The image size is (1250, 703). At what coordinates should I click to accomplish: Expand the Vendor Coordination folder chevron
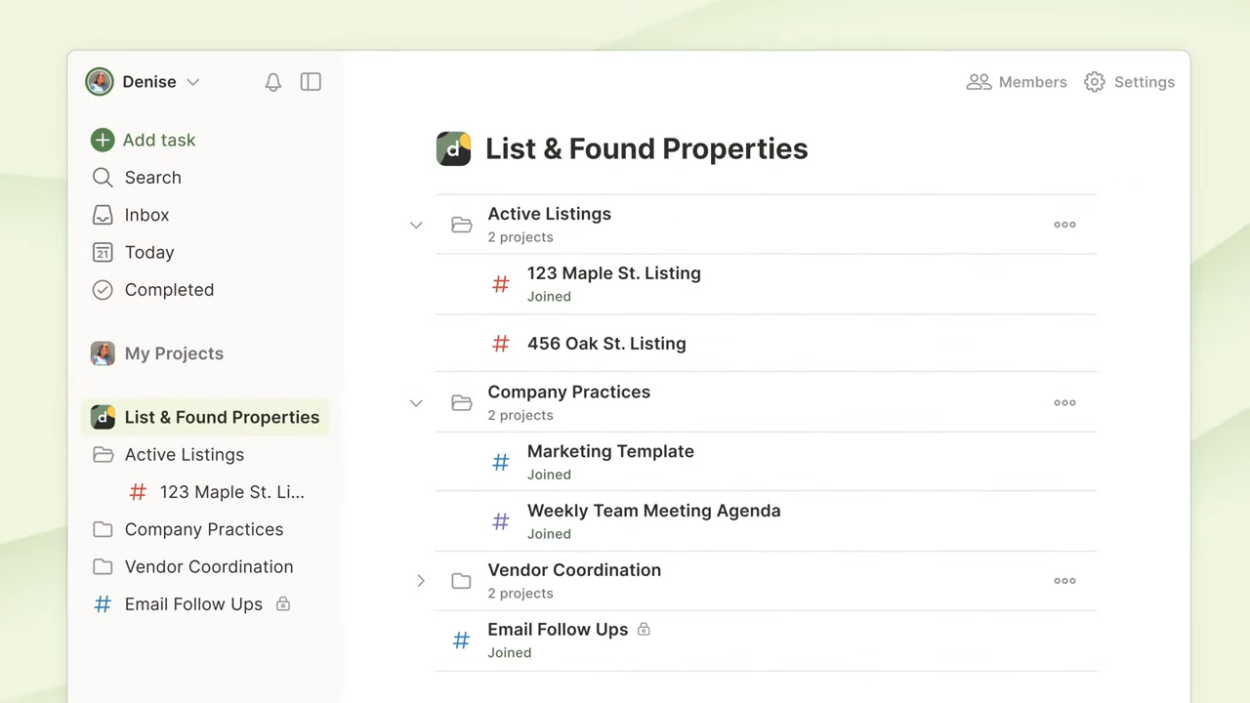(x=421, y=581)
